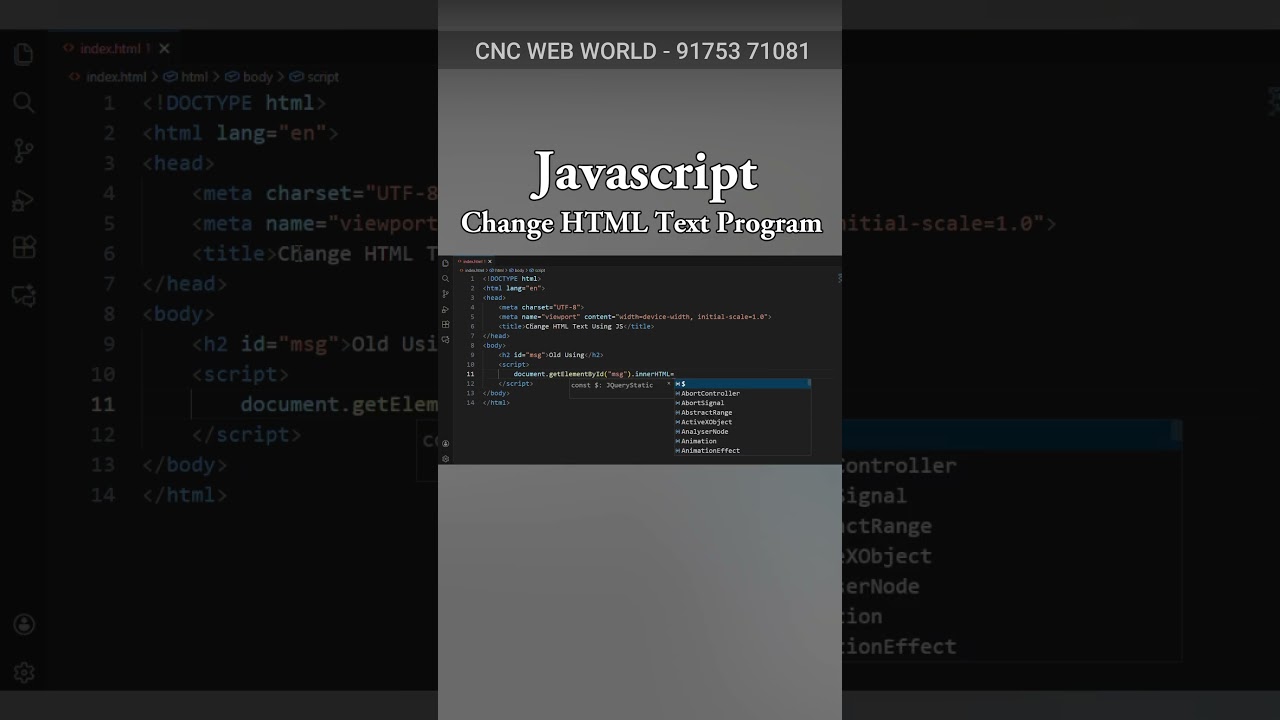Open script breadcrumb in dimmed background editor
The image size is (1280, 720).
point(315,77)
